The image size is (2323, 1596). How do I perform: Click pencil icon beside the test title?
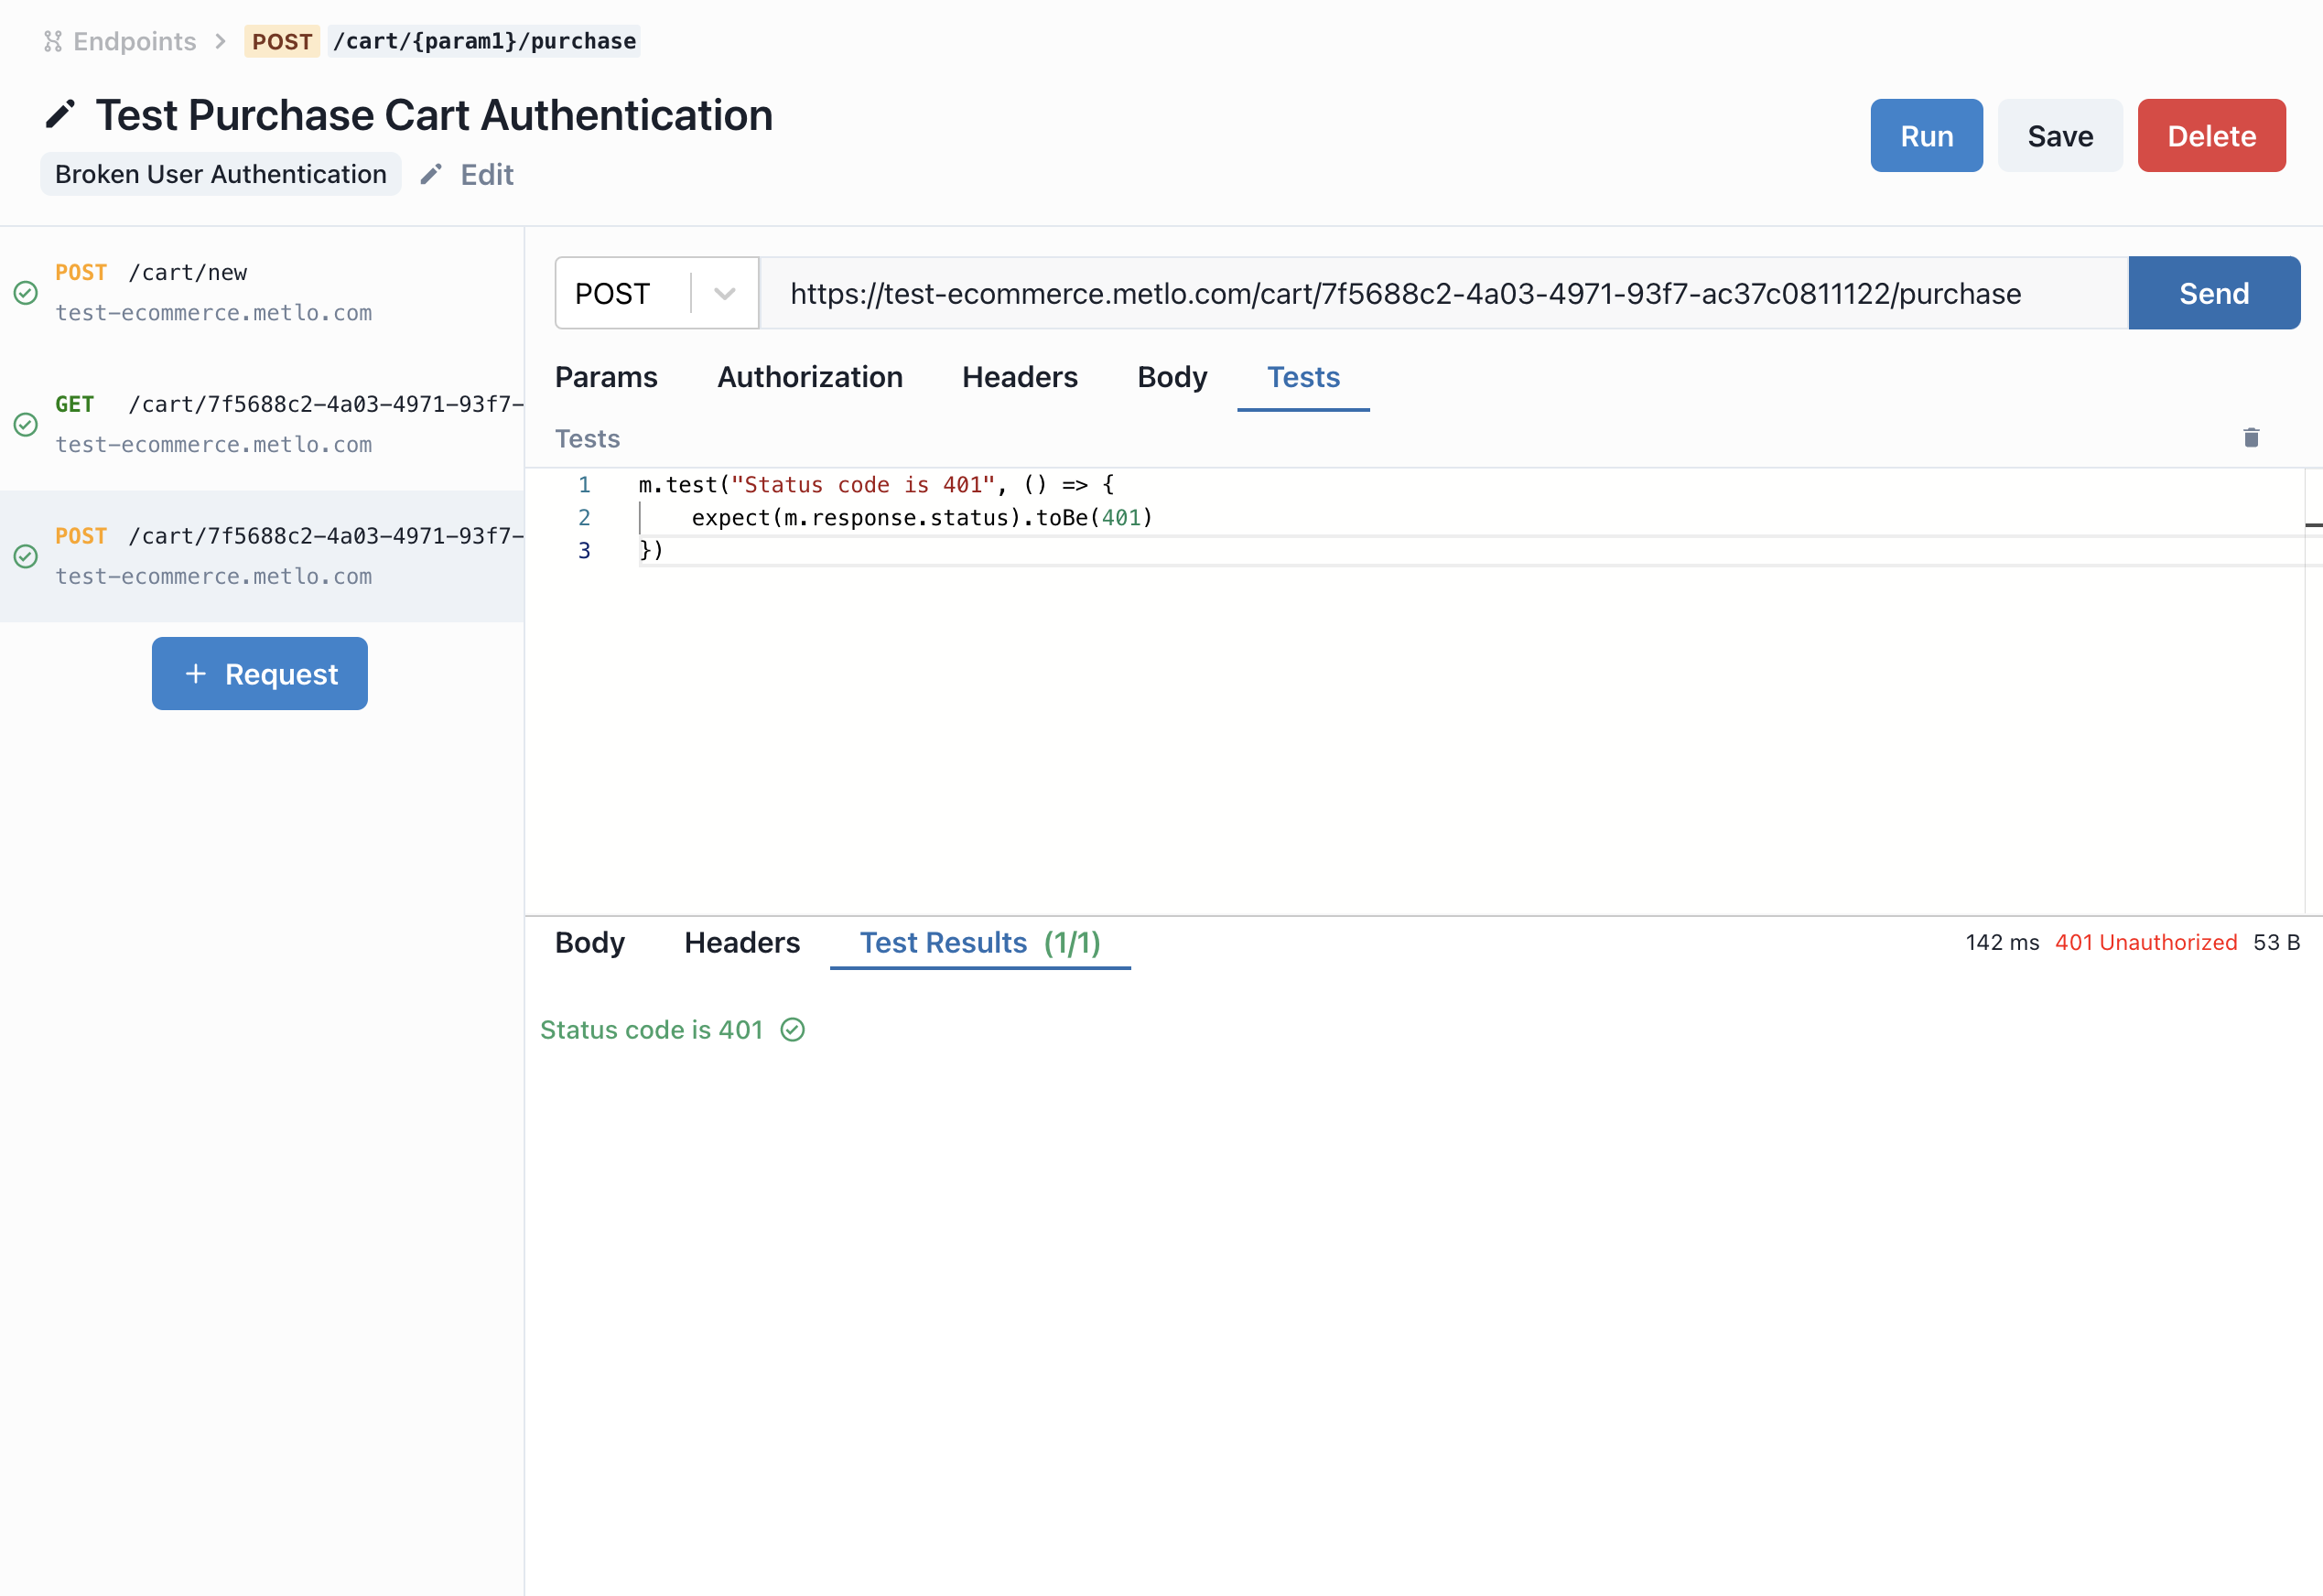pyautogui.click(x=60, y=115)
